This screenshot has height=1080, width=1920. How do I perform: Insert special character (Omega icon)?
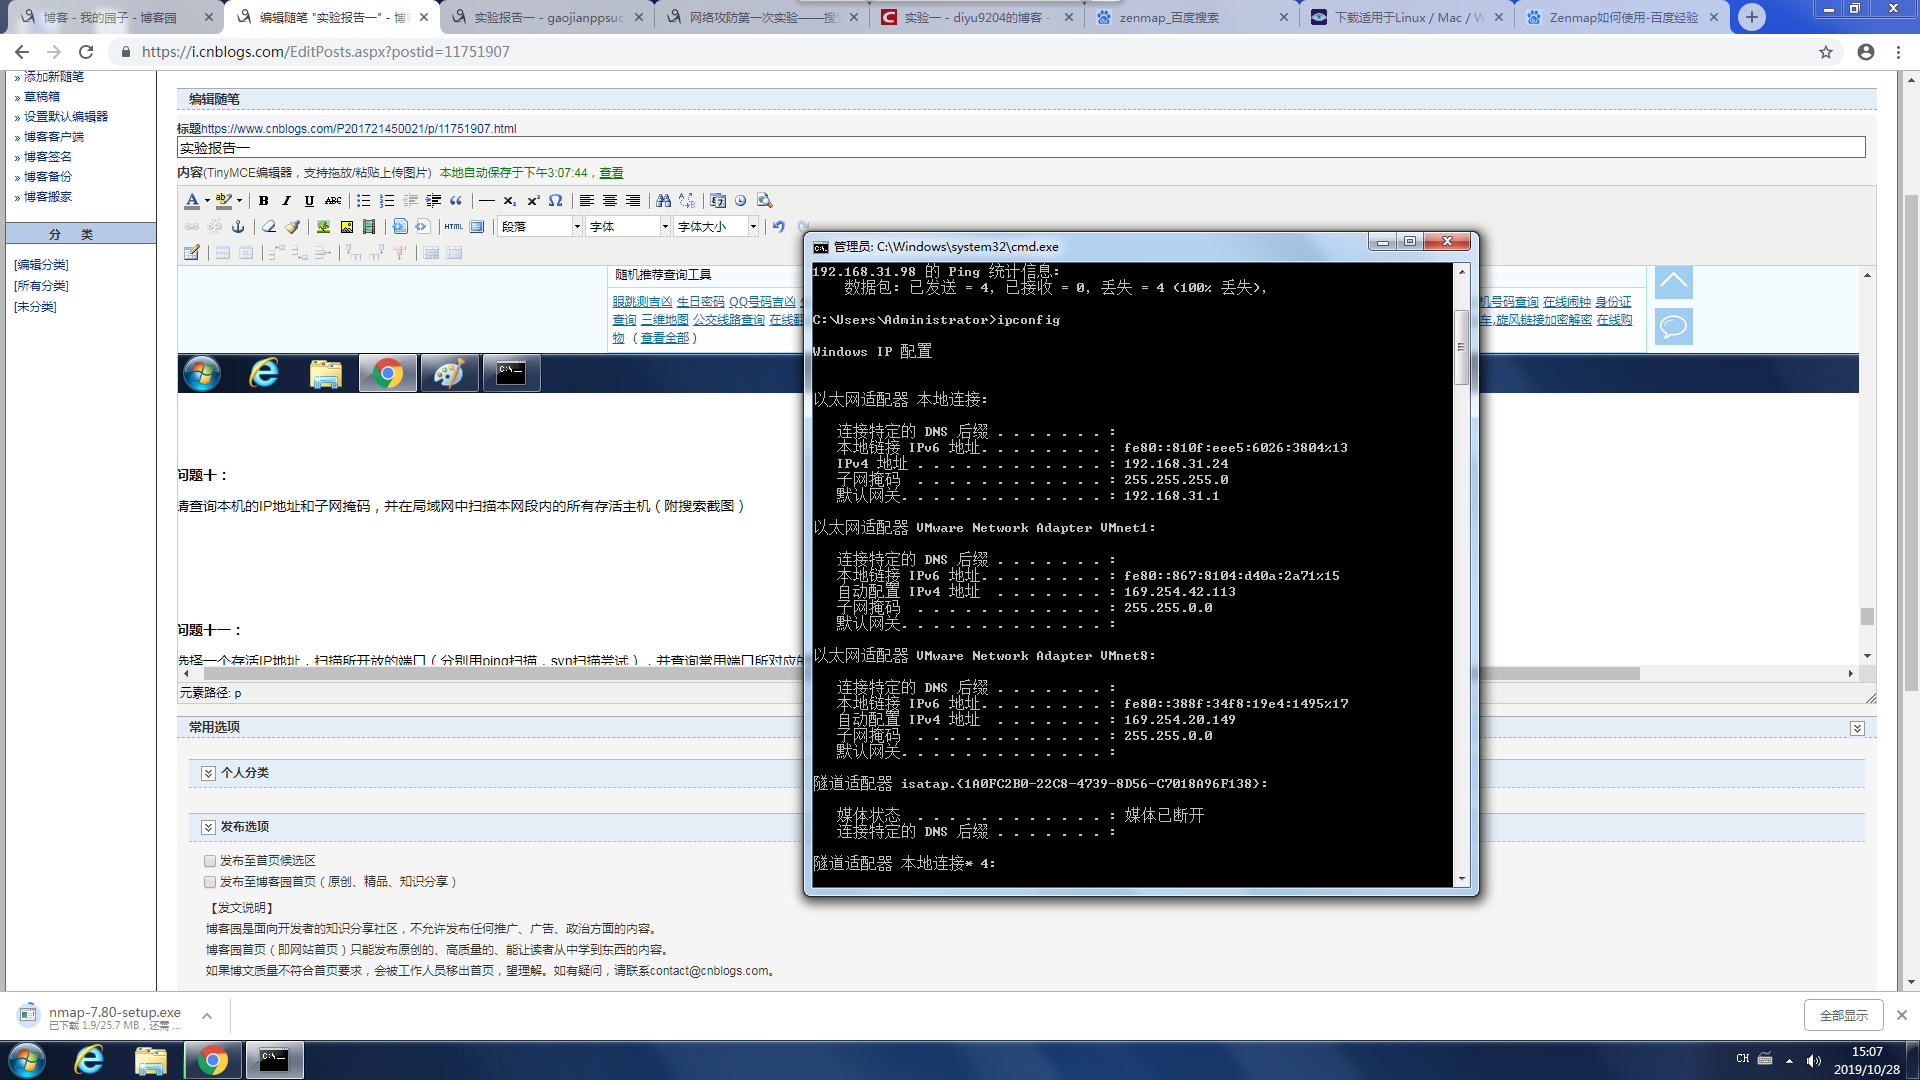coord(556,200)
